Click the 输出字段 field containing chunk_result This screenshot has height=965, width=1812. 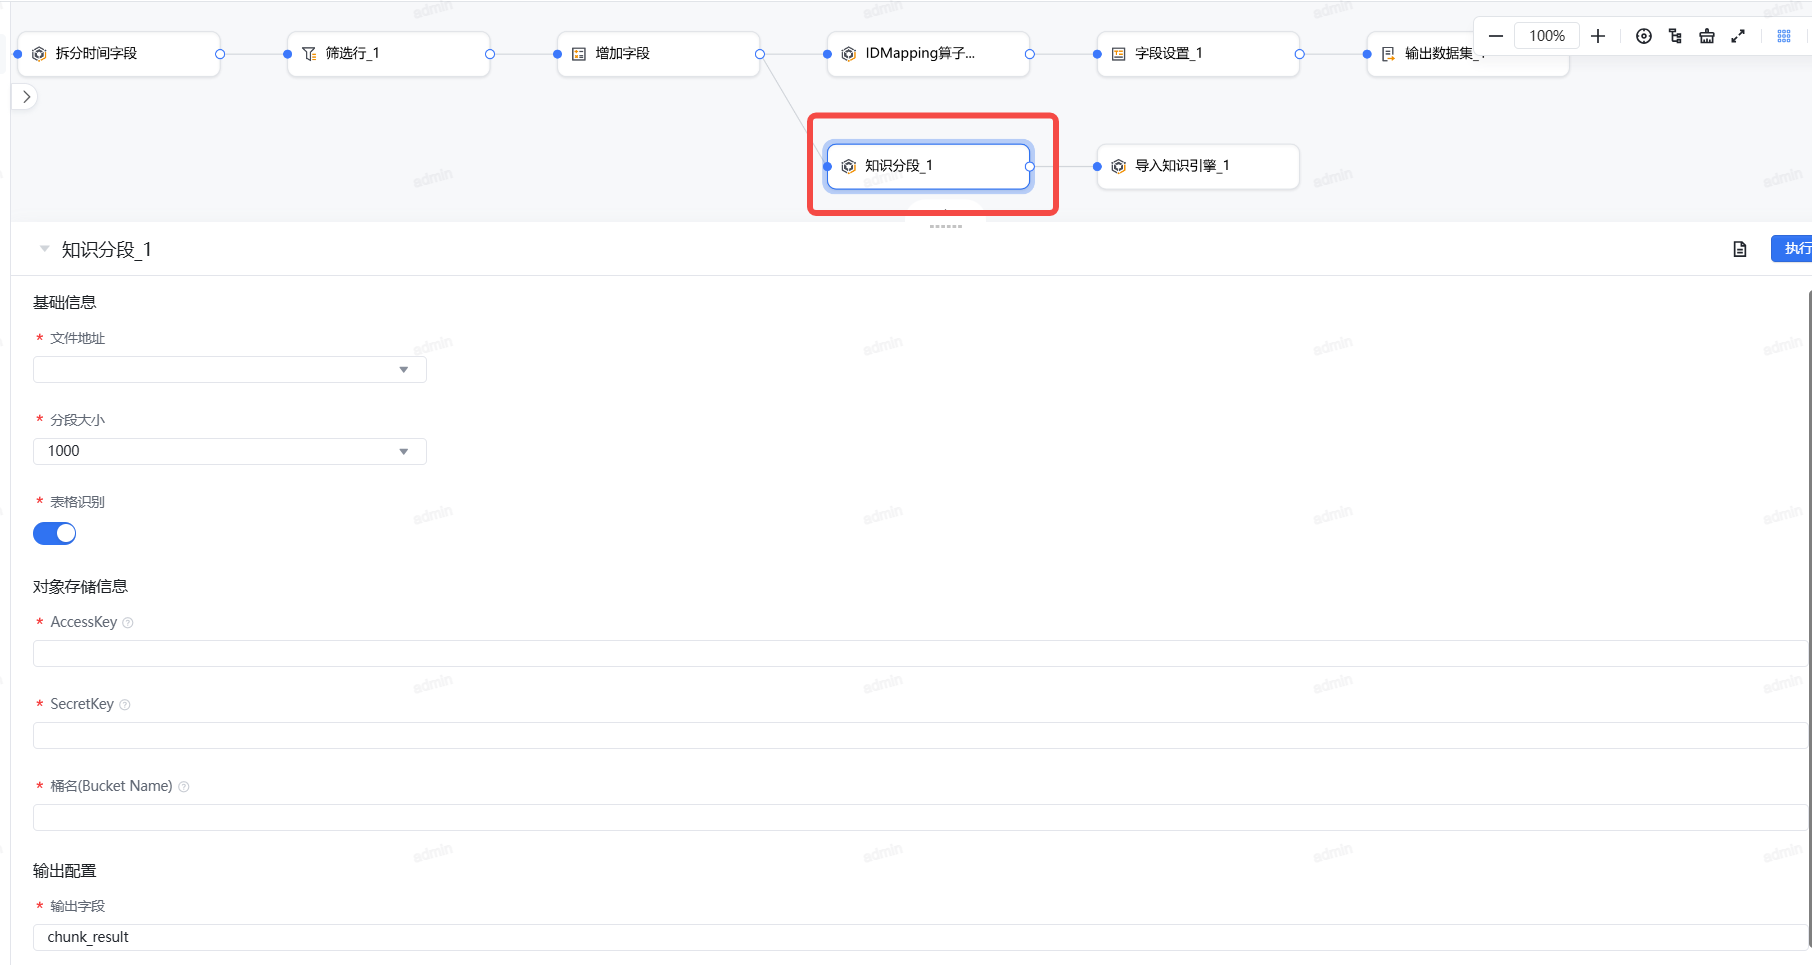tap(920, 938)
